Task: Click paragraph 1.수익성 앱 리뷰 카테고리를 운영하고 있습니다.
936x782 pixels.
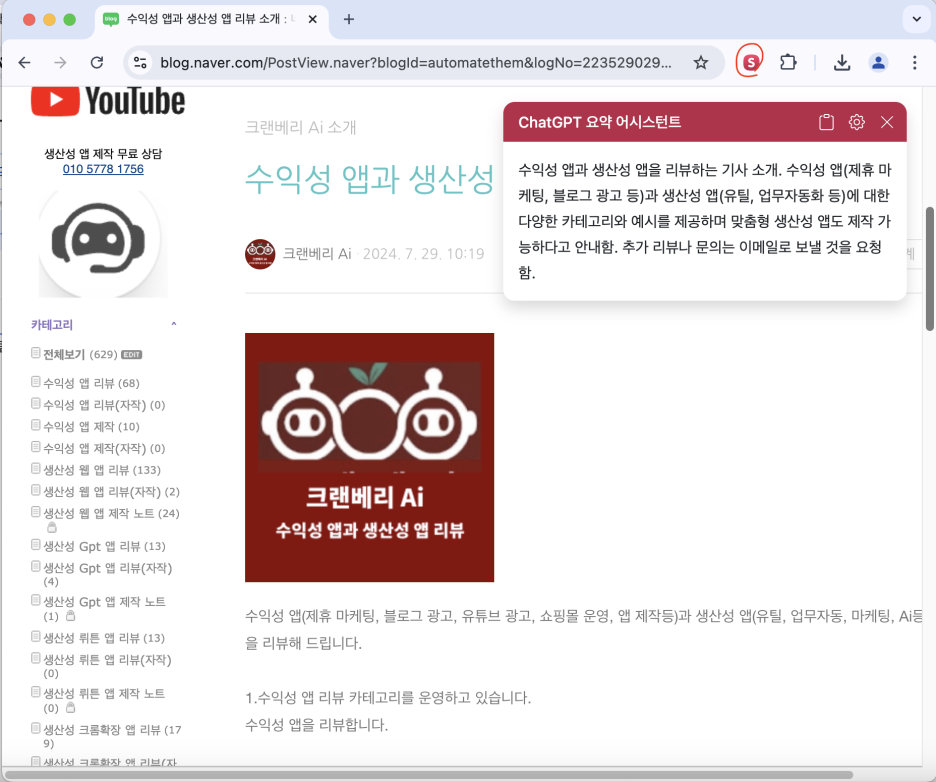Action: pos(388,698)
